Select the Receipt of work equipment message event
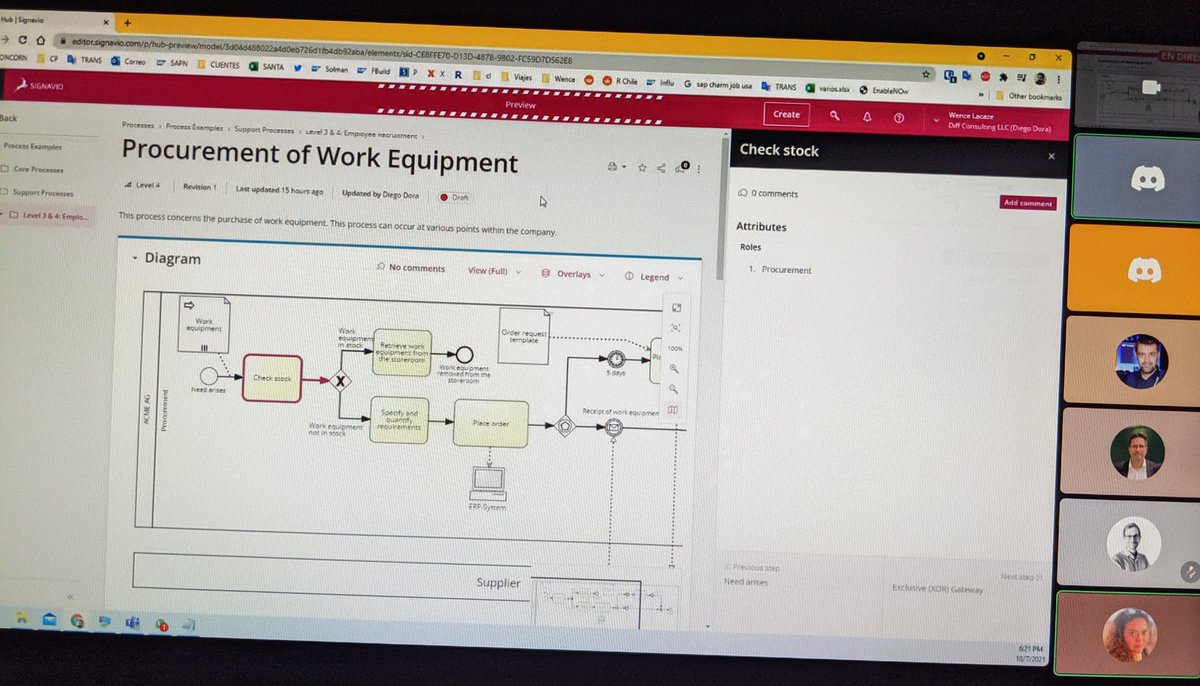 click(615, 427)
